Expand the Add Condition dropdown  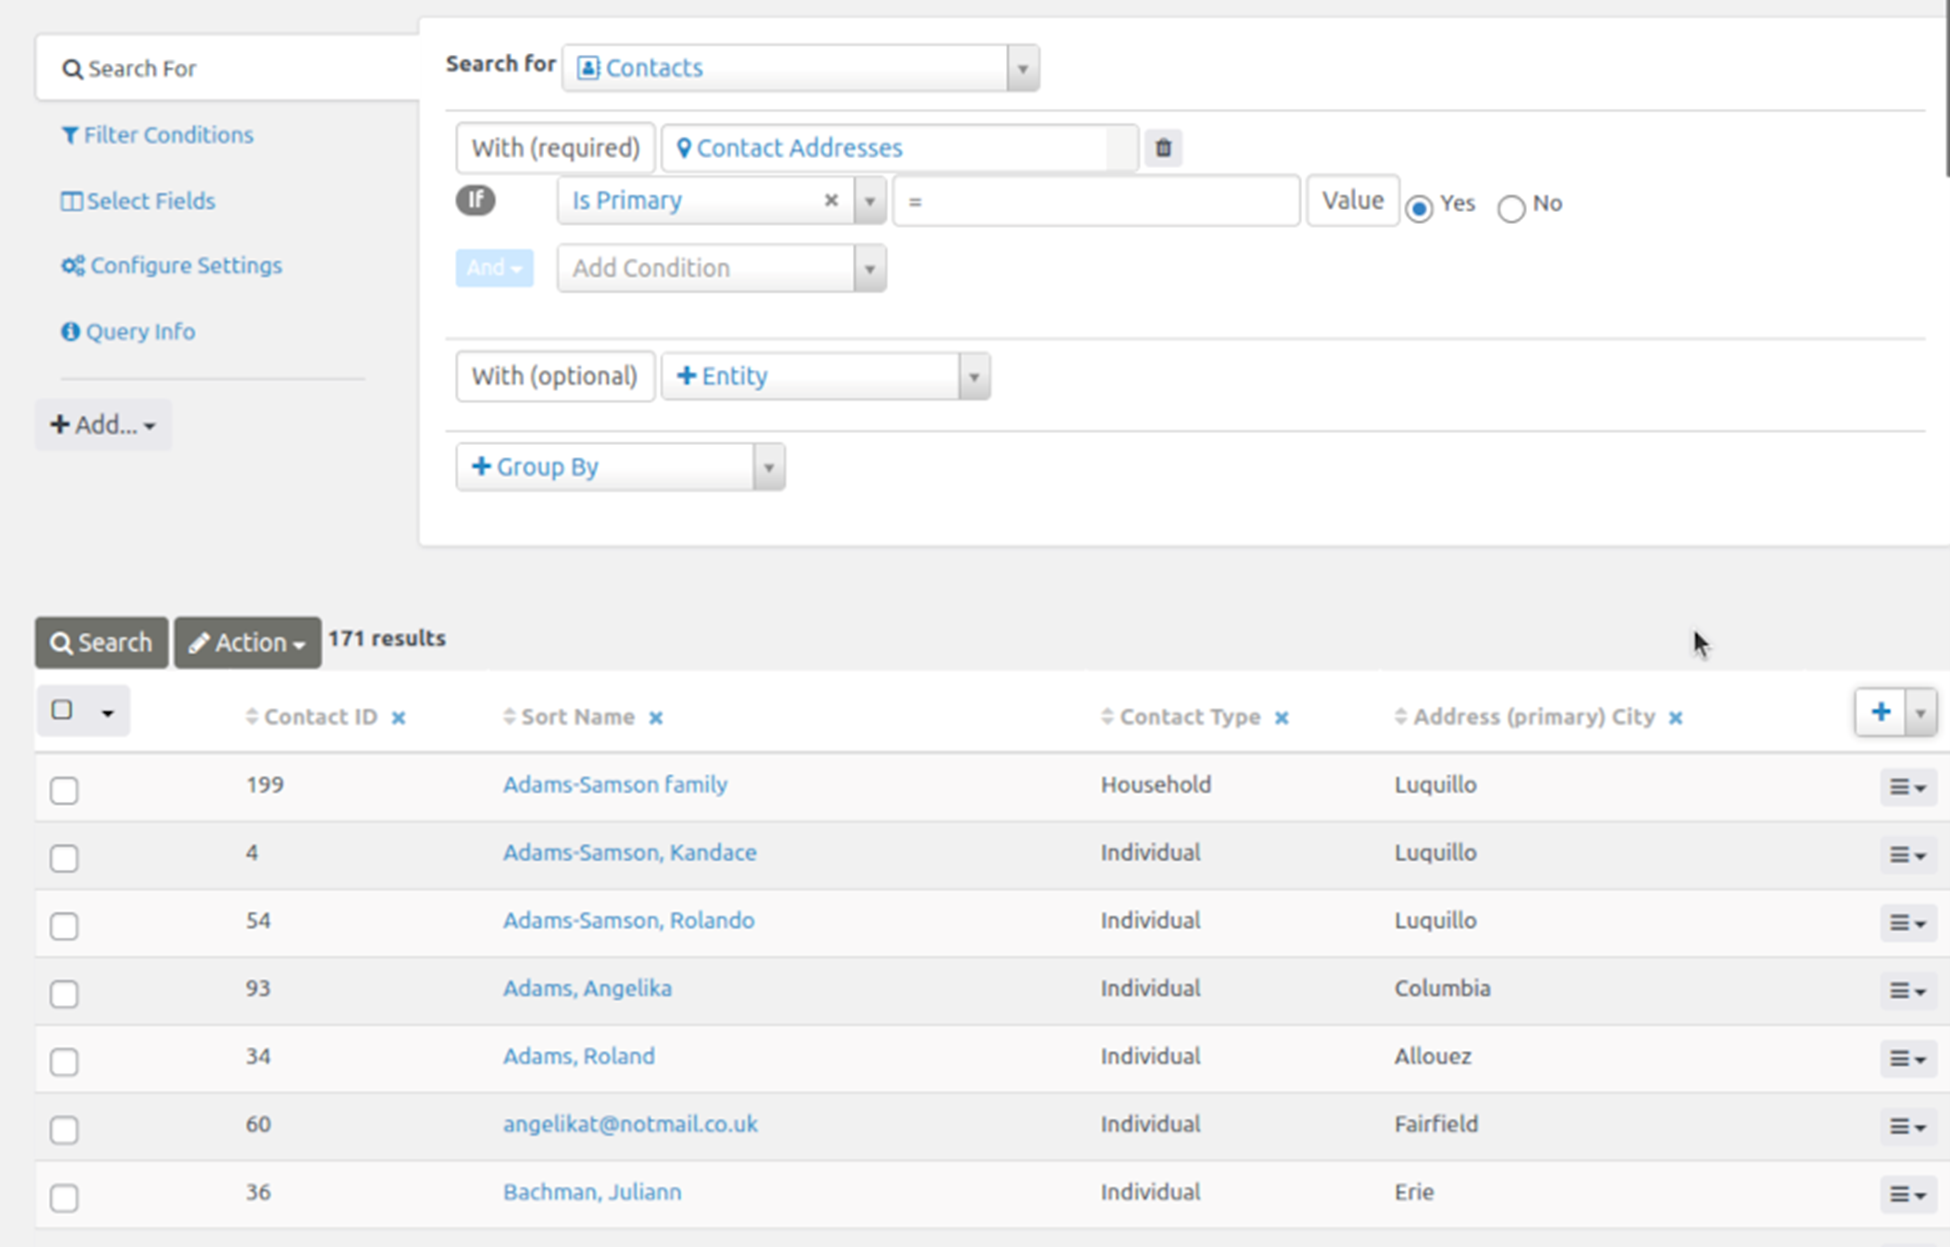[x=720, y=268]
